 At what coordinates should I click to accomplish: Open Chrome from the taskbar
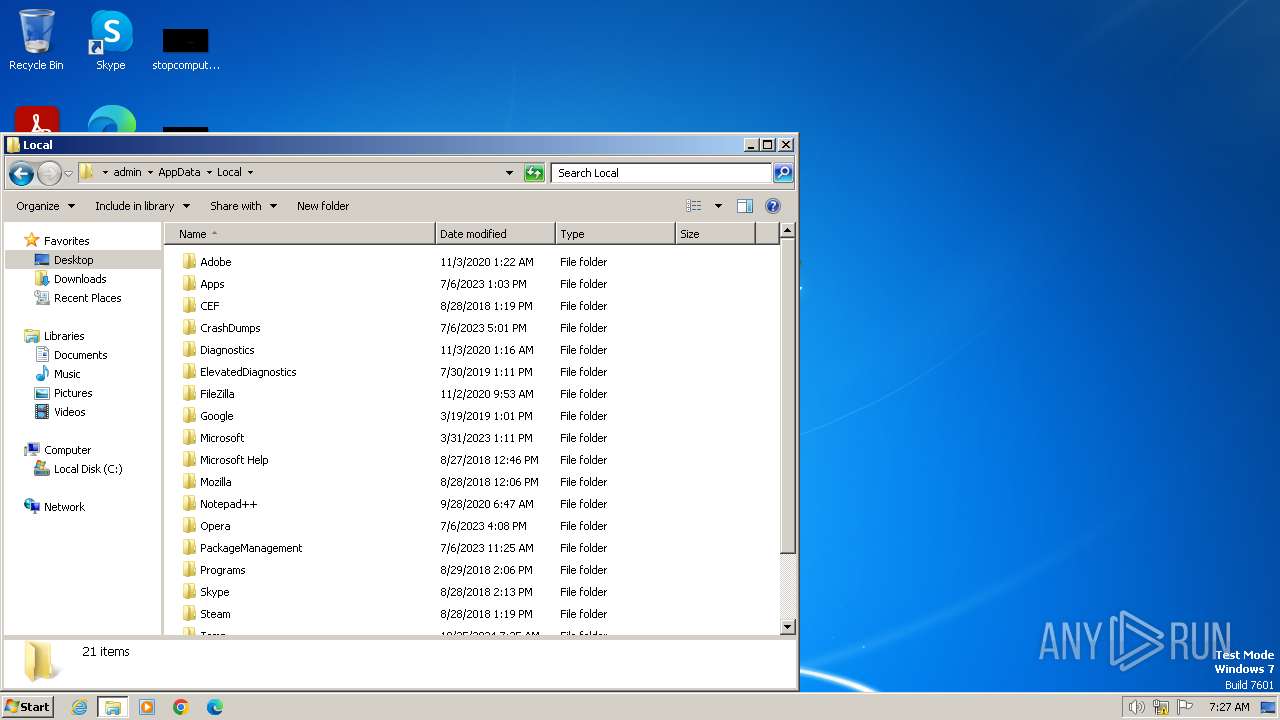[181, 707]
